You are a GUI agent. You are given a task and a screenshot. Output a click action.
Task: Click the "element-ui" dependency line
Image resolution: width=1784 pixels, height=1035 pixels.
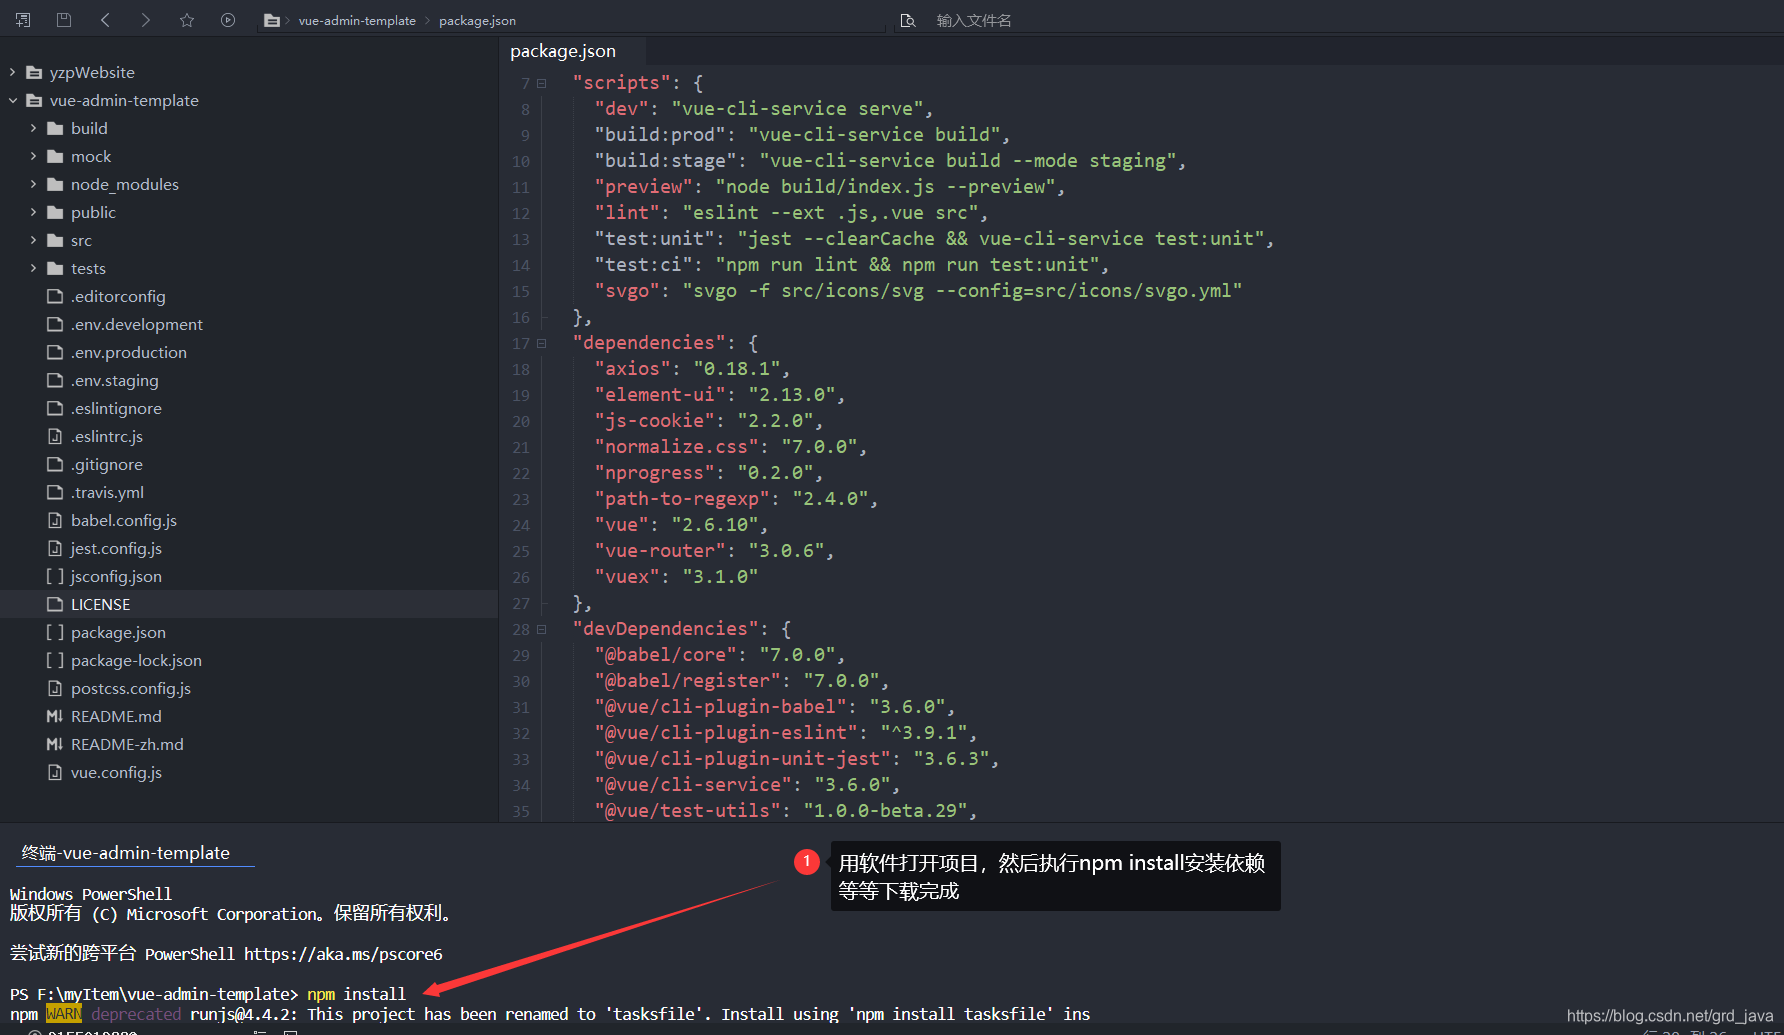(720, 395)
